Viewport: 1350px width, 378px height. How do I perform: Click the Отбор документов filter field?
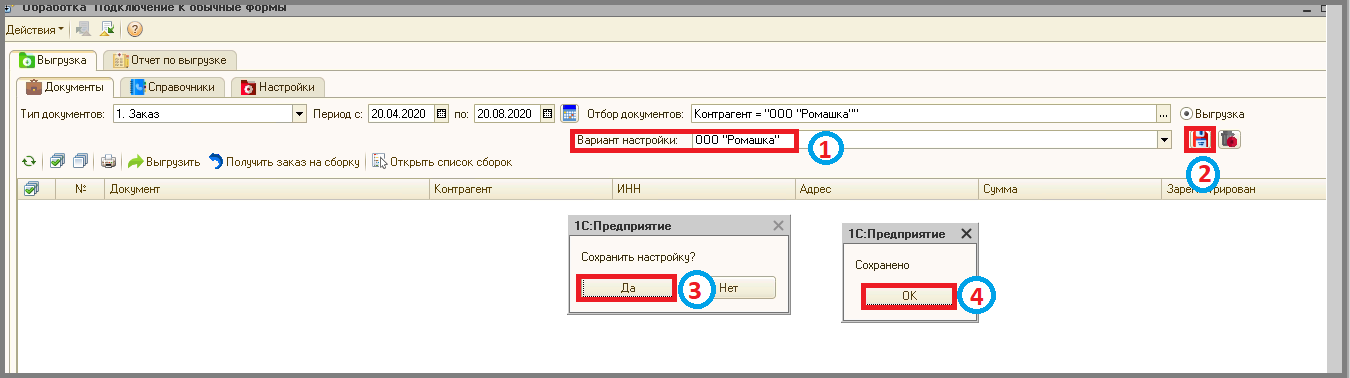click(x=923, y=113)
